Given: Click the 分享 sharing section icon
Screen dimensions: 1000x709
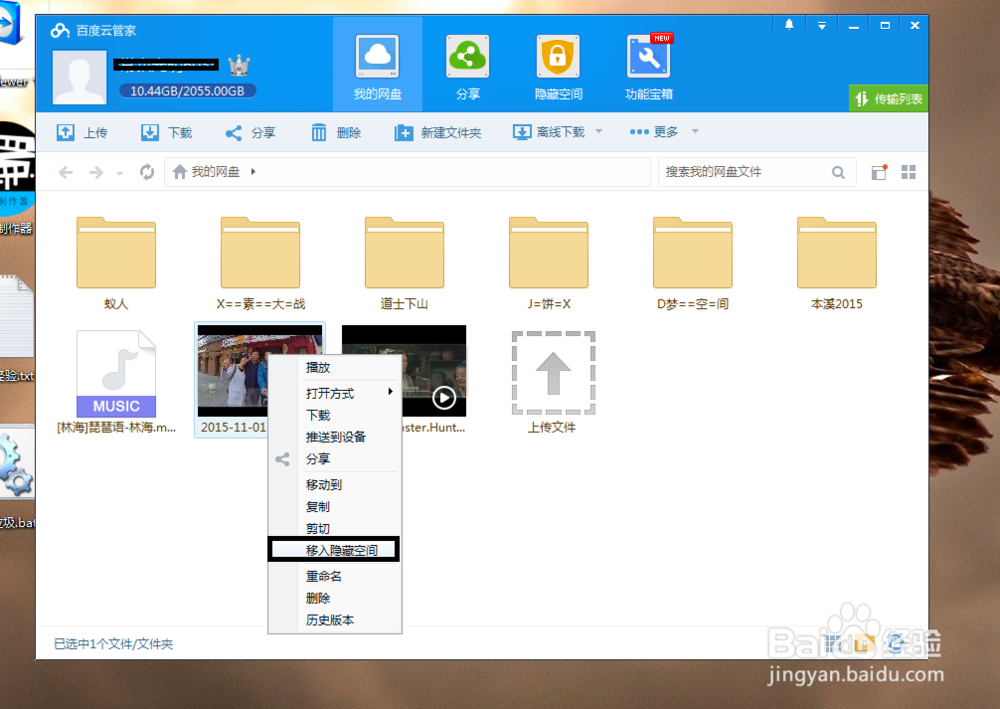Looking at the screenshot, I should tap(468, 57).
